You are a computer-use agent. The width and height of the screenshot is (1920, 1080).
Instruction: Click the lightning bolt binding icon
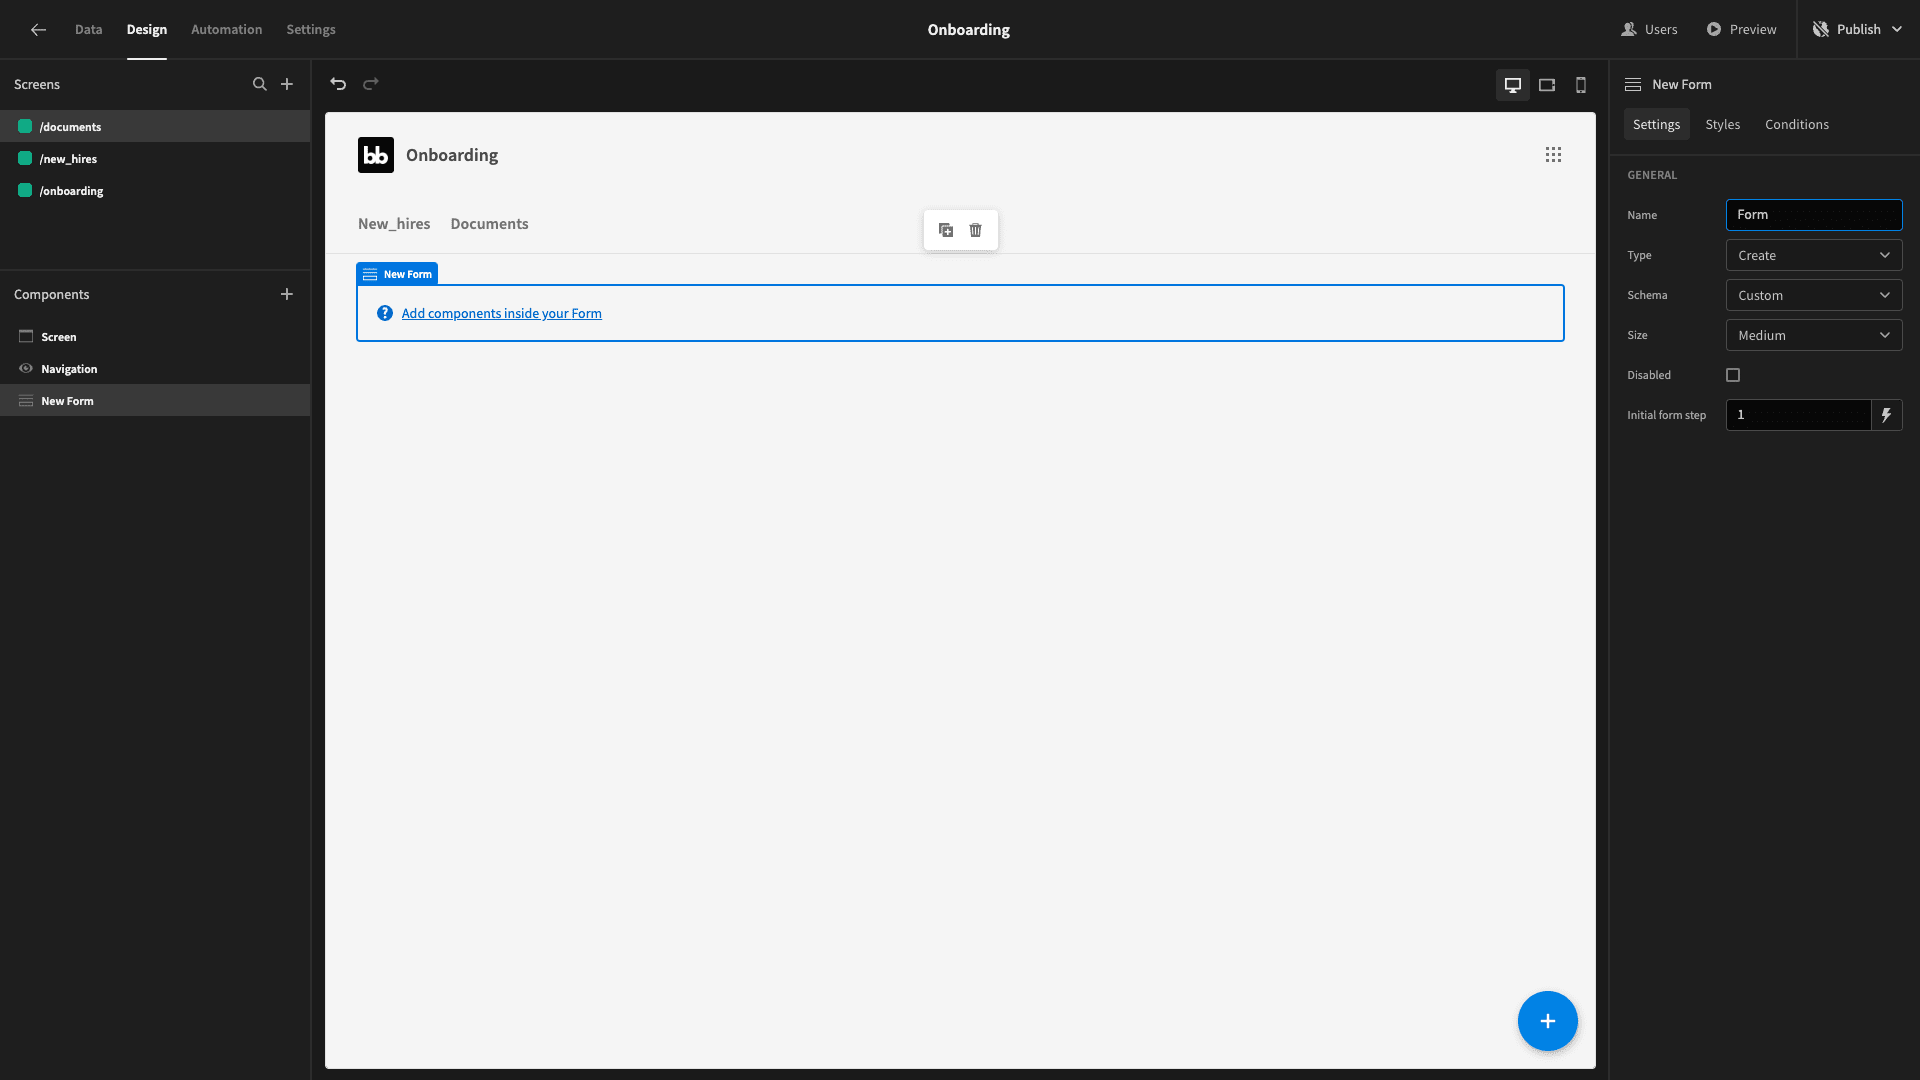1887,415
